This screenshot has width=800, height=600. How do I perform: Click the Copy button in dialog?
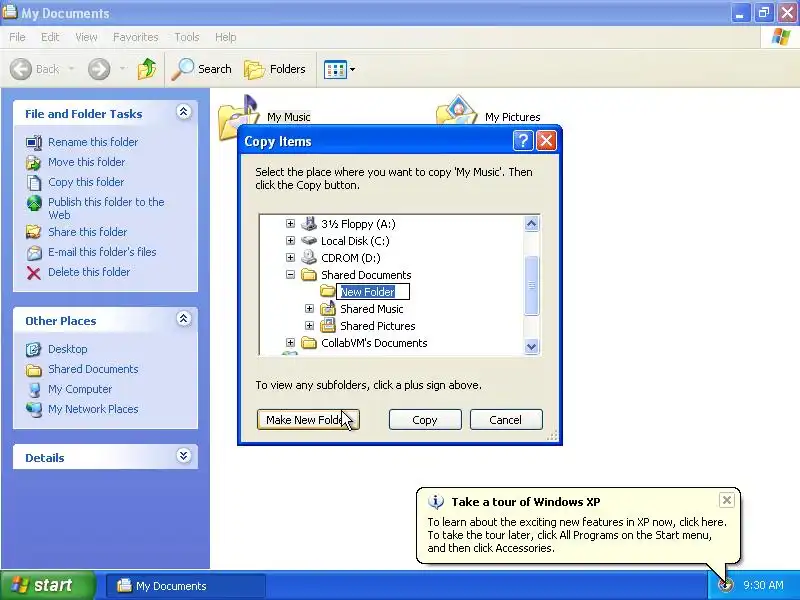click(425, 419)
